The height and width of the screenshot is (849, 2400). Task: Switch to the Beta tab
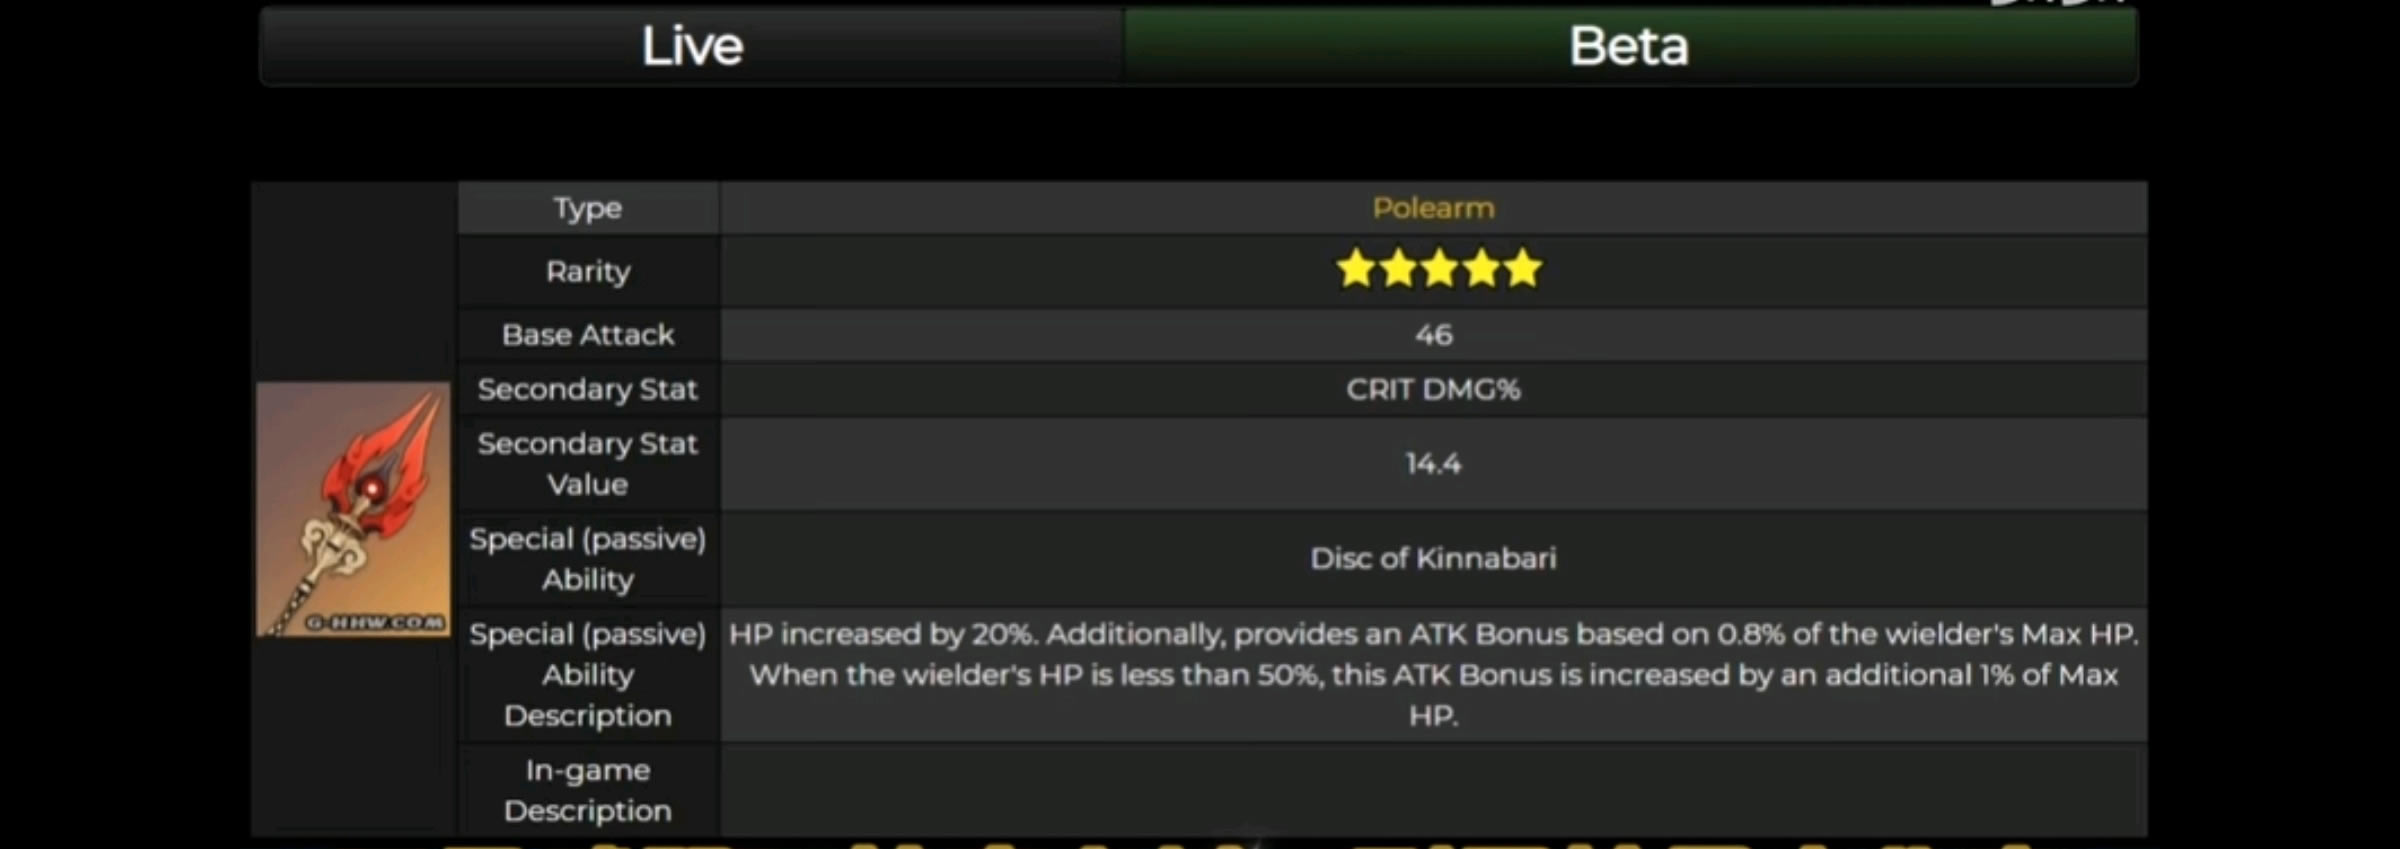[1629, 46]
